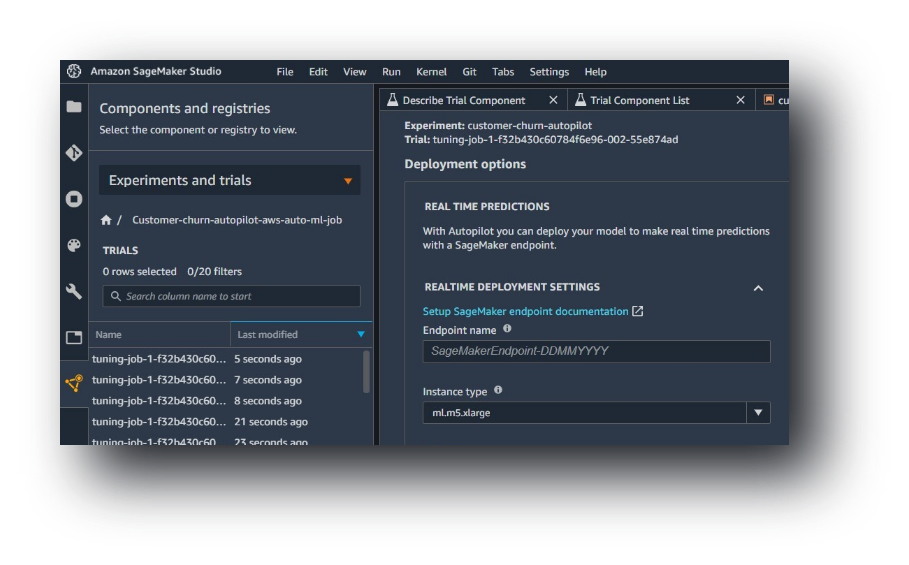Click the Search column name filter field
This screenshot has height=565, width=909.
(x=231, y=296)
